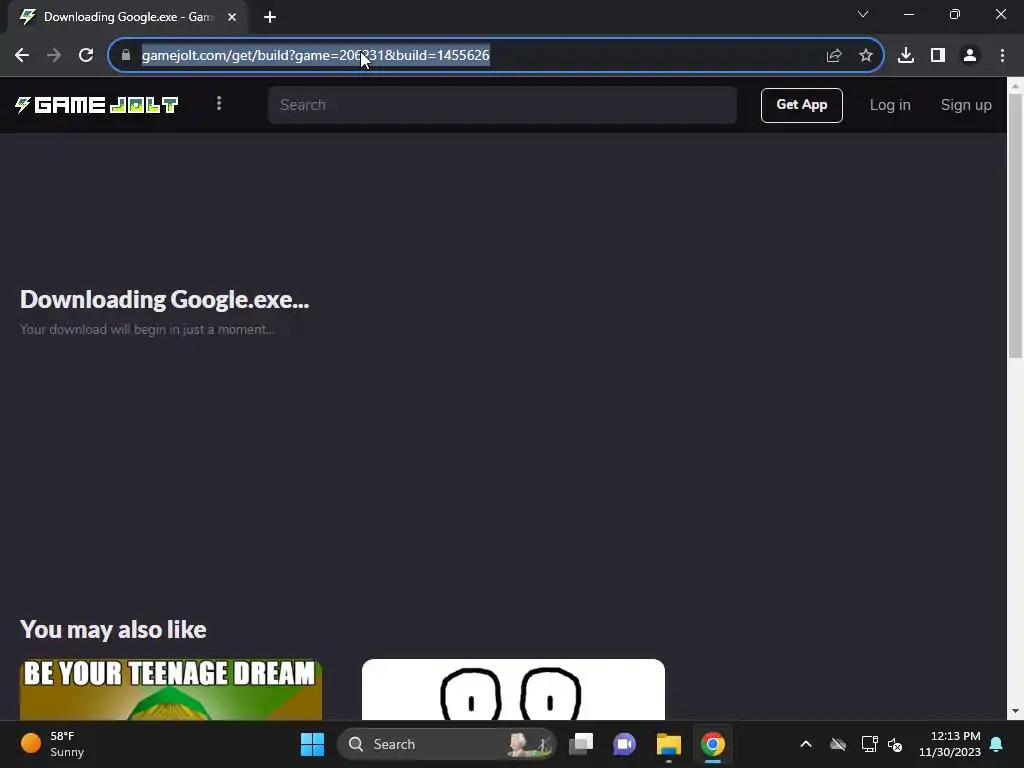Launch the Teams Chat taskbar icon
The image size is (1024, 768).
pyautogui.click(x=624, y=744)
